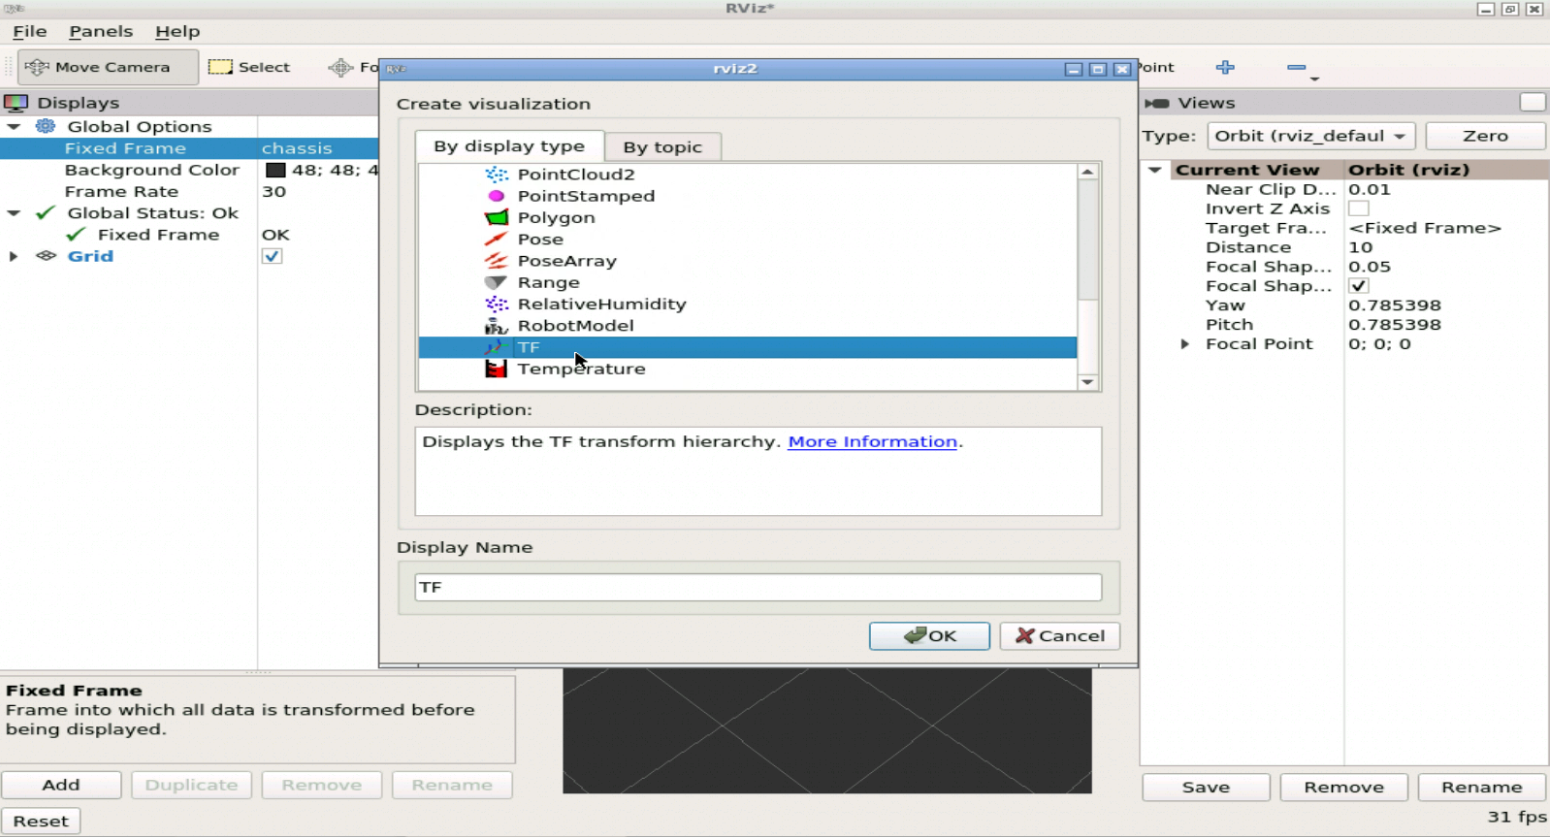This screenshot has height=837, width=1550.
Task: Click the Views panel float button
Action: pos(1532,102)
